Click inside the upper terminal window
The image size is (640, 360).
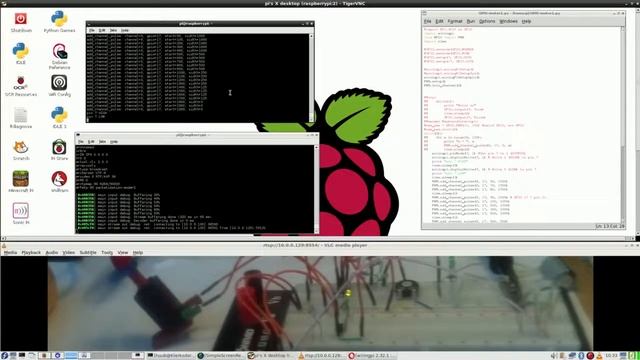(198, 78)
